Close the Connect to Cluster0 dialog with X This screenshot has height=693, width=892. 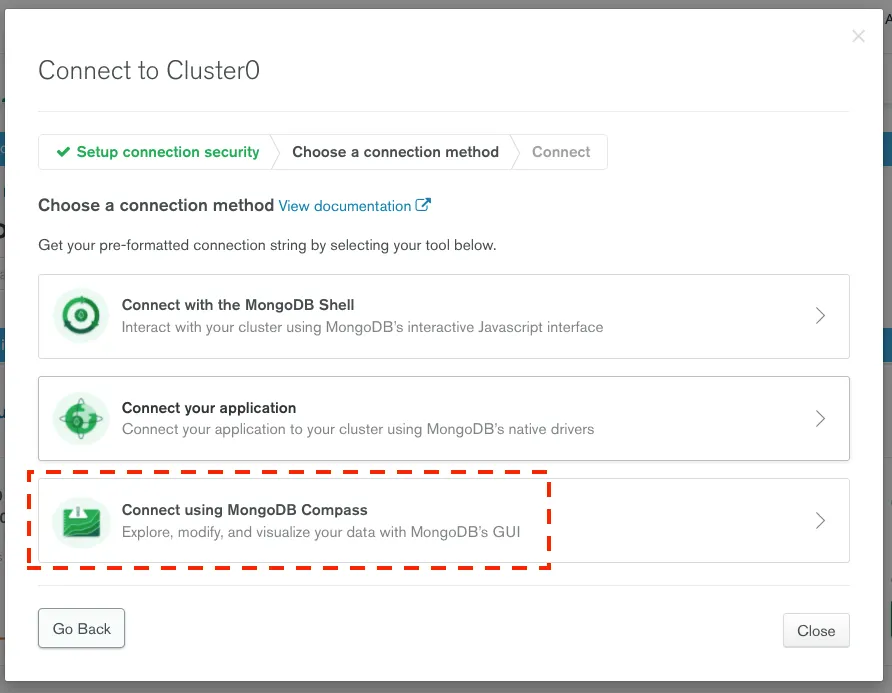click(x=858, y=36)
